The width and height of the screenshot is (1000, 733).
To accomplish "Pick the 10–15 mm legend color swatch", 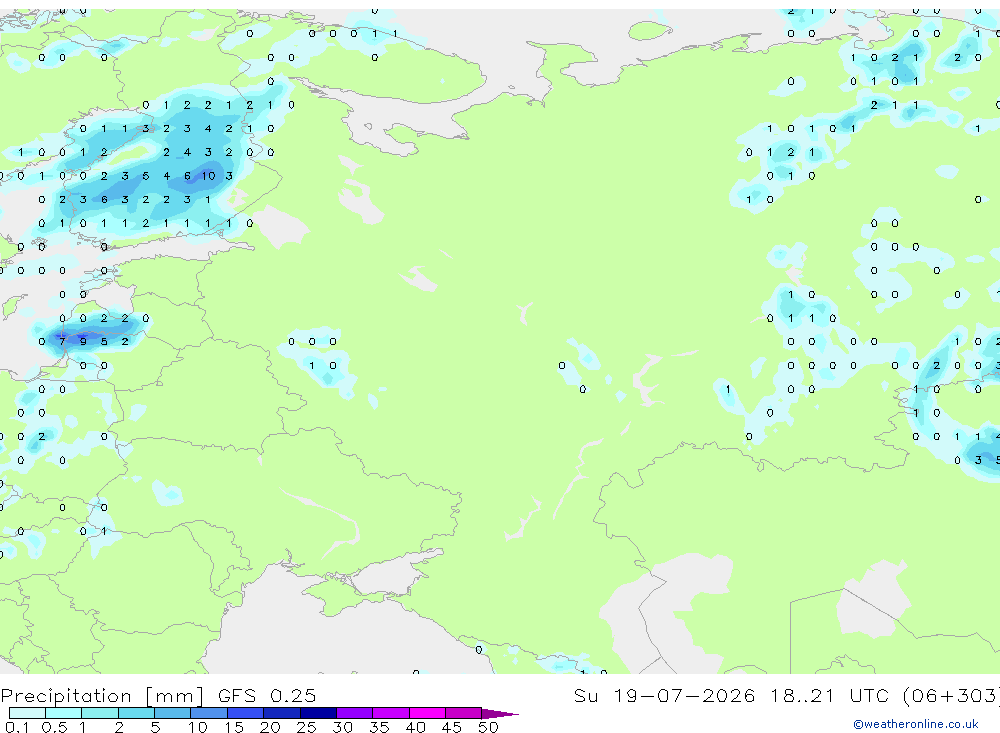I will pos(209,713).
